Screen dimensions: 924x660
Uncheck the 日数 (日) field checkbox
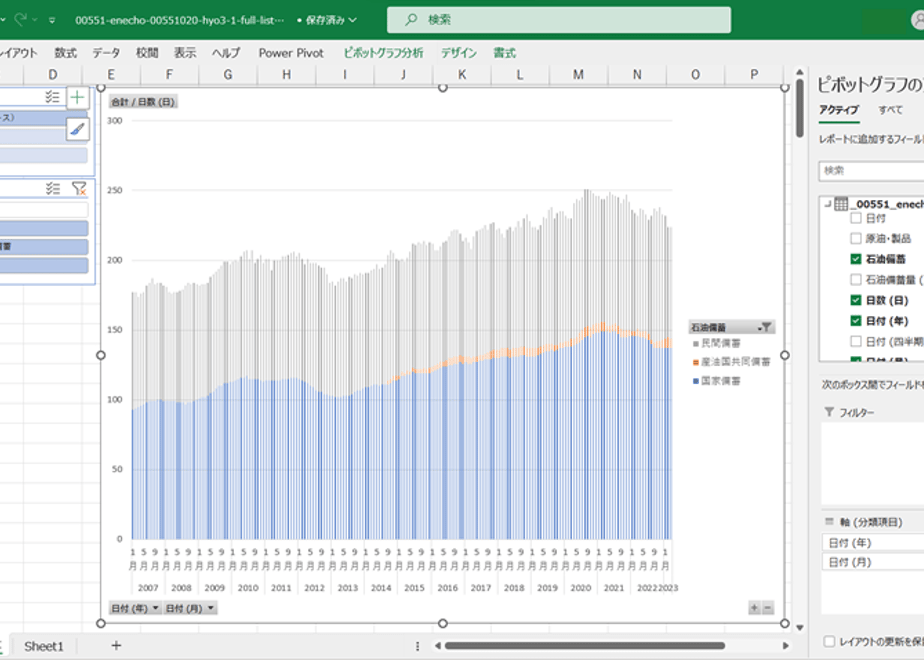tap(856, 300)
